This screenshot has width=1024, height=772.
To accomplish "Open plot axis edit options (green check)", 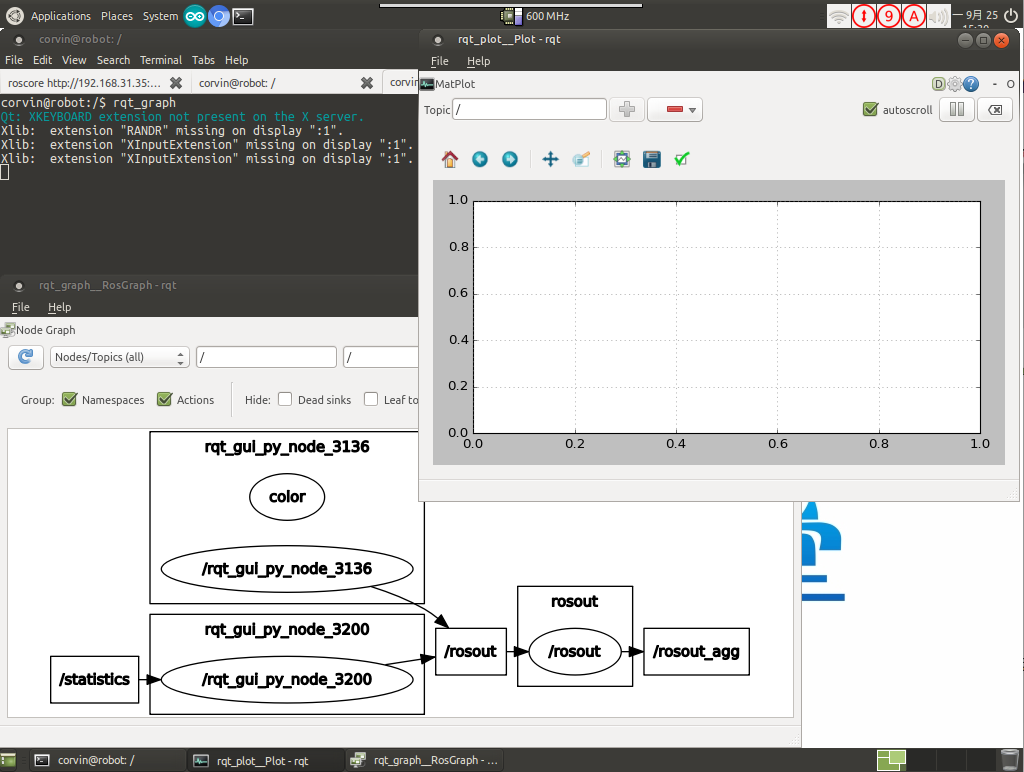I will tap(682, 159).
